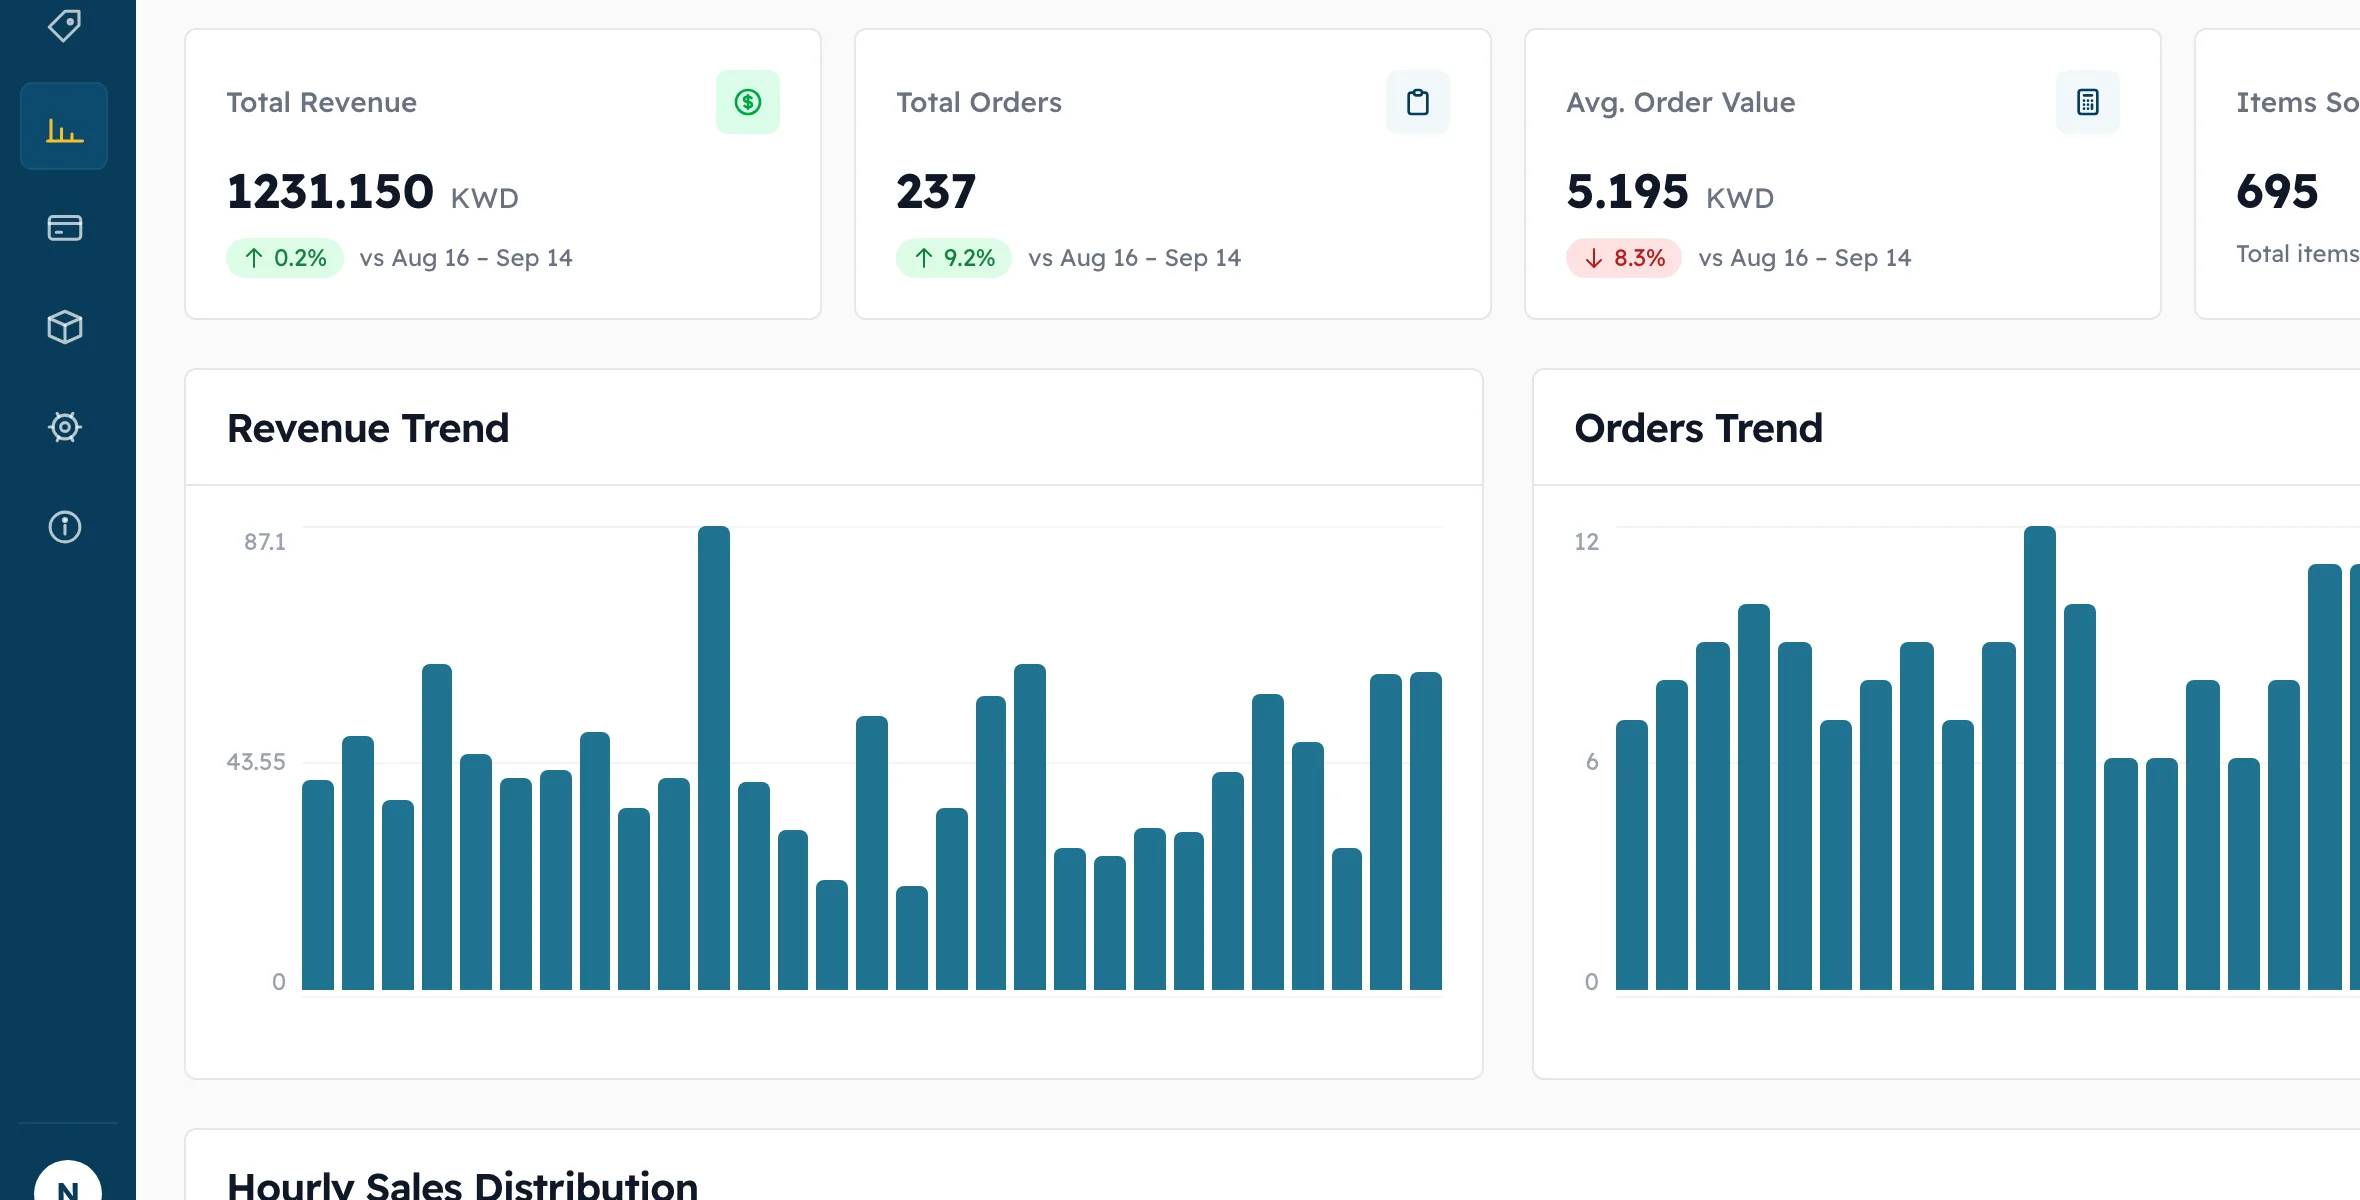
Task: Click the clipboard icon in Total Orders
Action: [1418, 102]
